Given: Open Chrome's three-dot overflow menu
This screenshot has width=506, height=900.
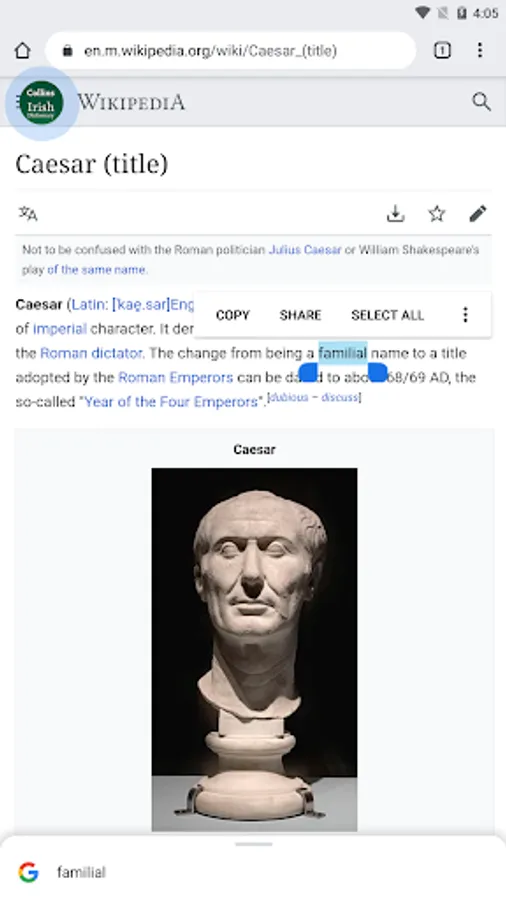Looking at the screenshot, I should [480, 51].
